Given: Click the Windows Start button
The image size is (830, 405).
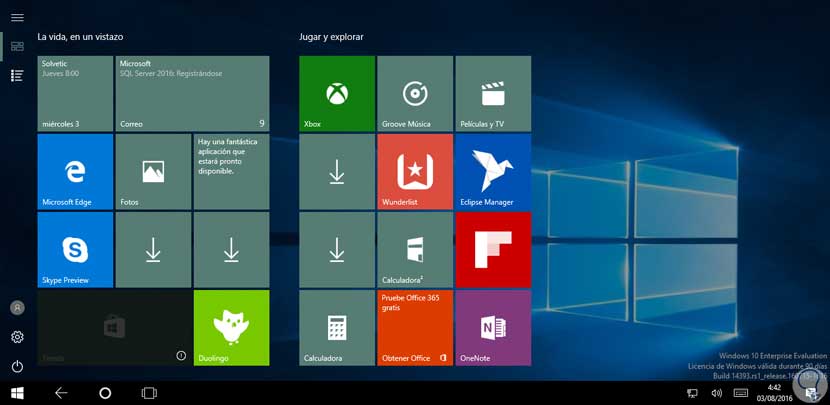Looking at the screenshot, I should tap(17, 393).
